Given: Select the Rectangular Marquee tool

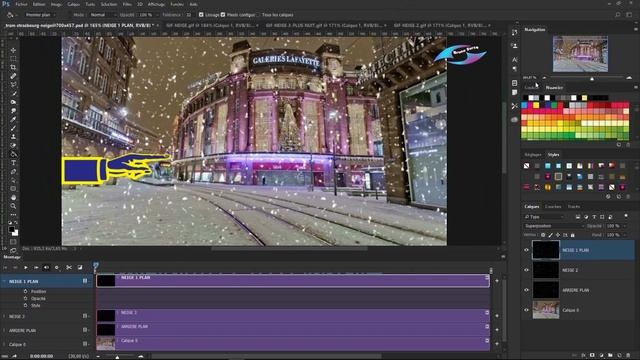Looking at the screenshot, I should pyautogui.click(x=13, y=59).
